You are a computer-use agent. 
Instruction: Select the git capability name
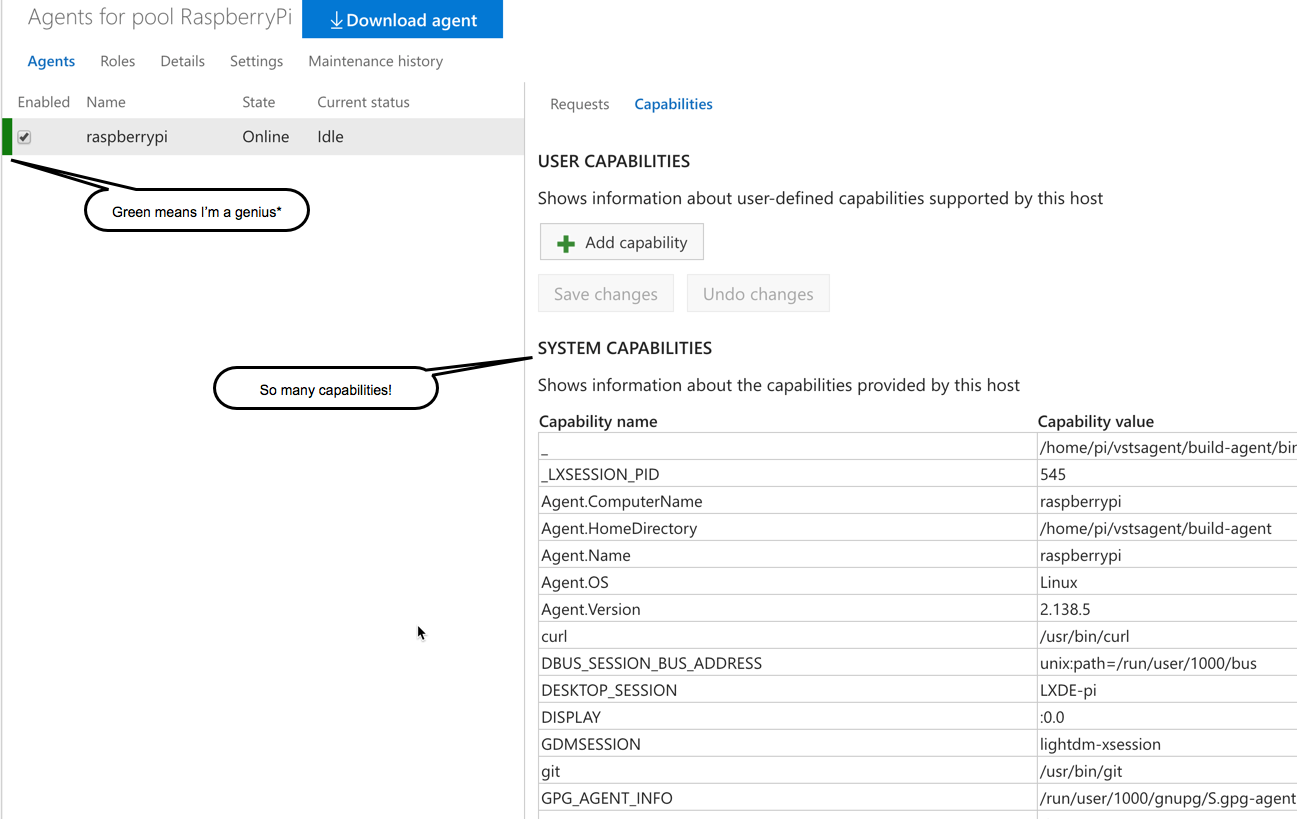pyautogui.click(x=550, y=771)
